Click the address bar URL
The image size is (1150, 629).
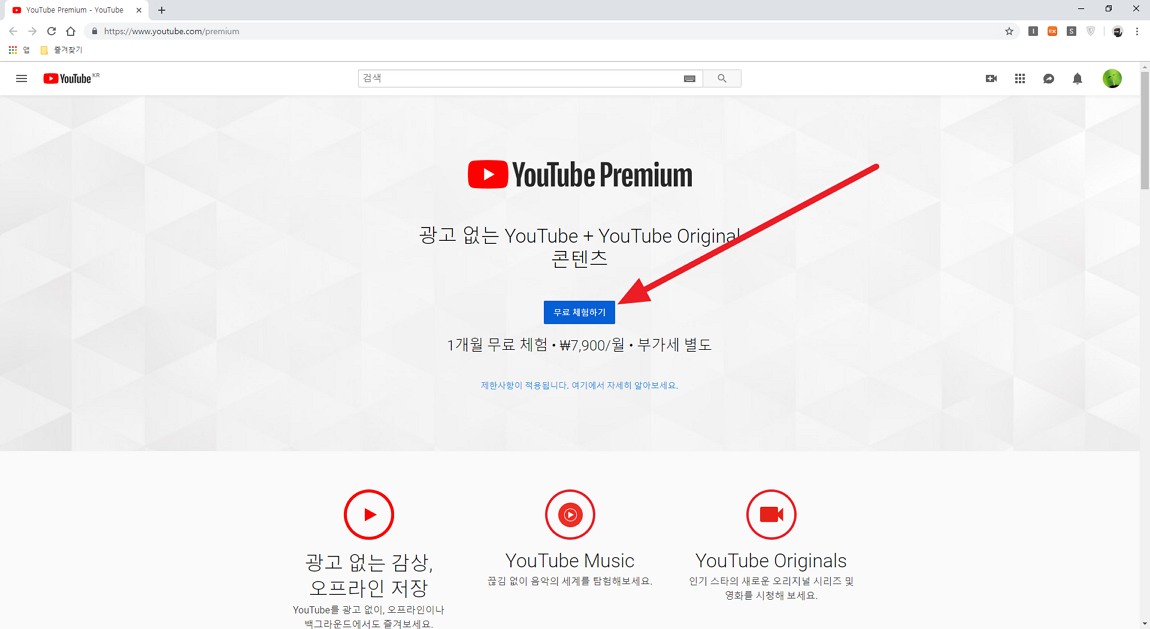(172, 31)
